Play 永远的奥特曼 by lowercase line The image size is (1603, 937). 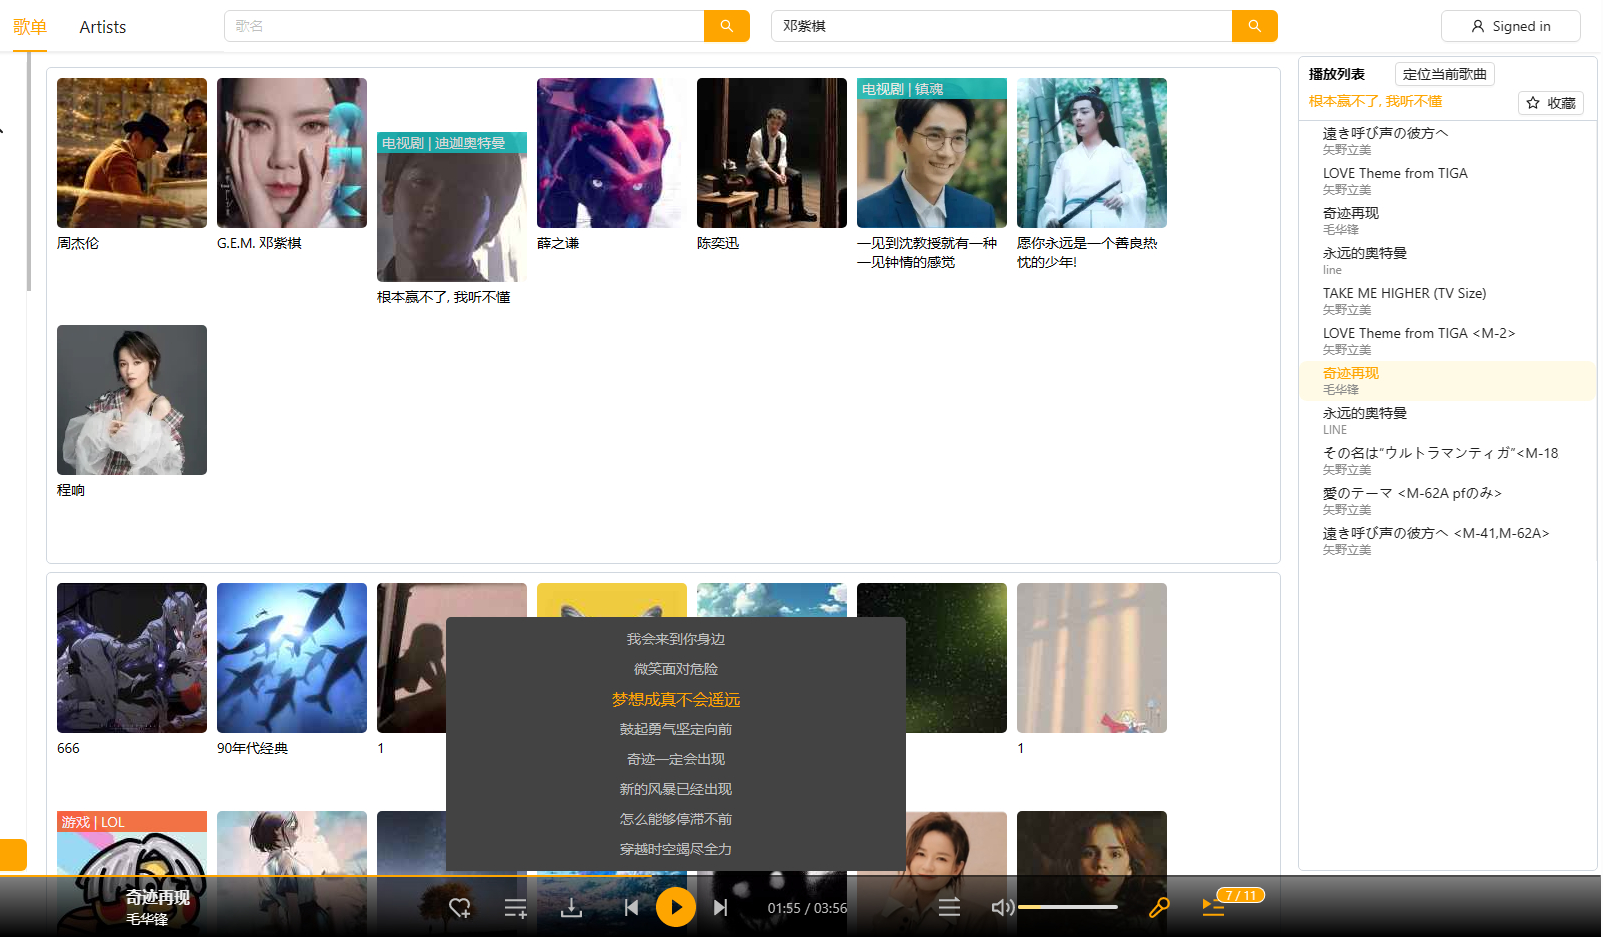click(1447, 261)
